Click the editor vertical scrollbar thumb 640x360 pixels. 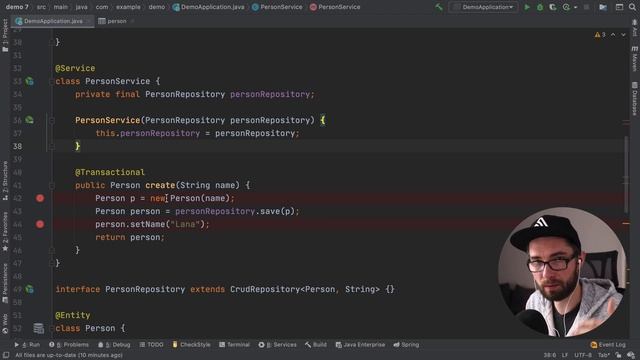(626, 174)
